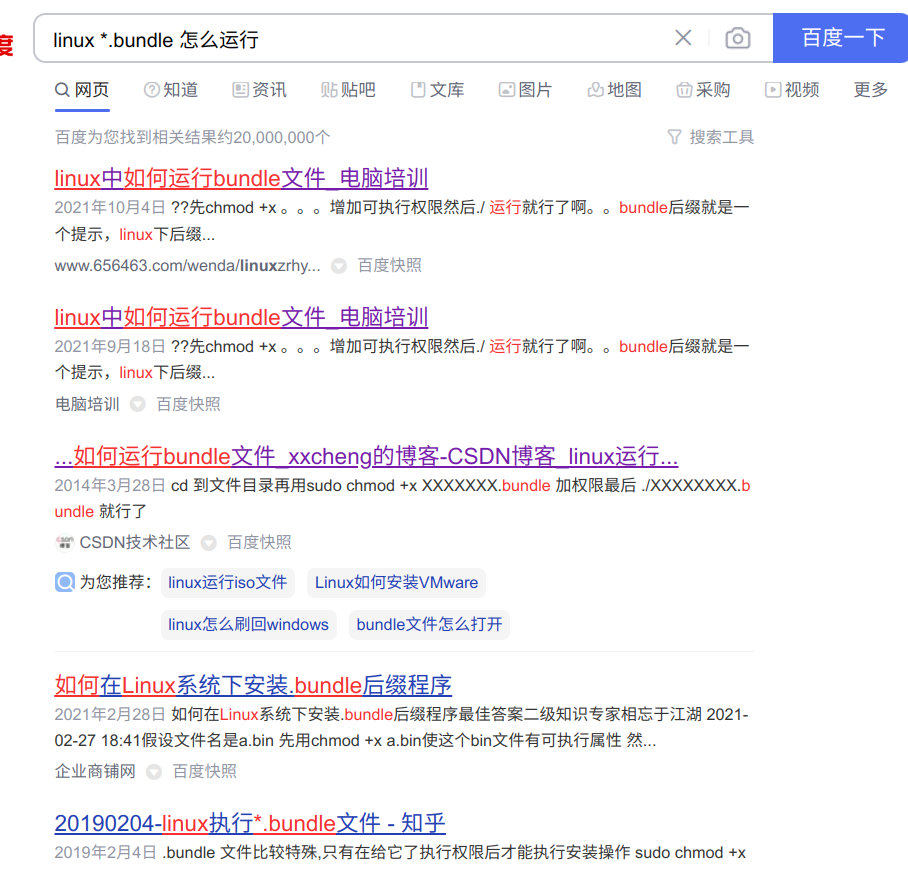Select the 网页 tab
This screenshot has width=908, height=870.
tap(82, 90)
